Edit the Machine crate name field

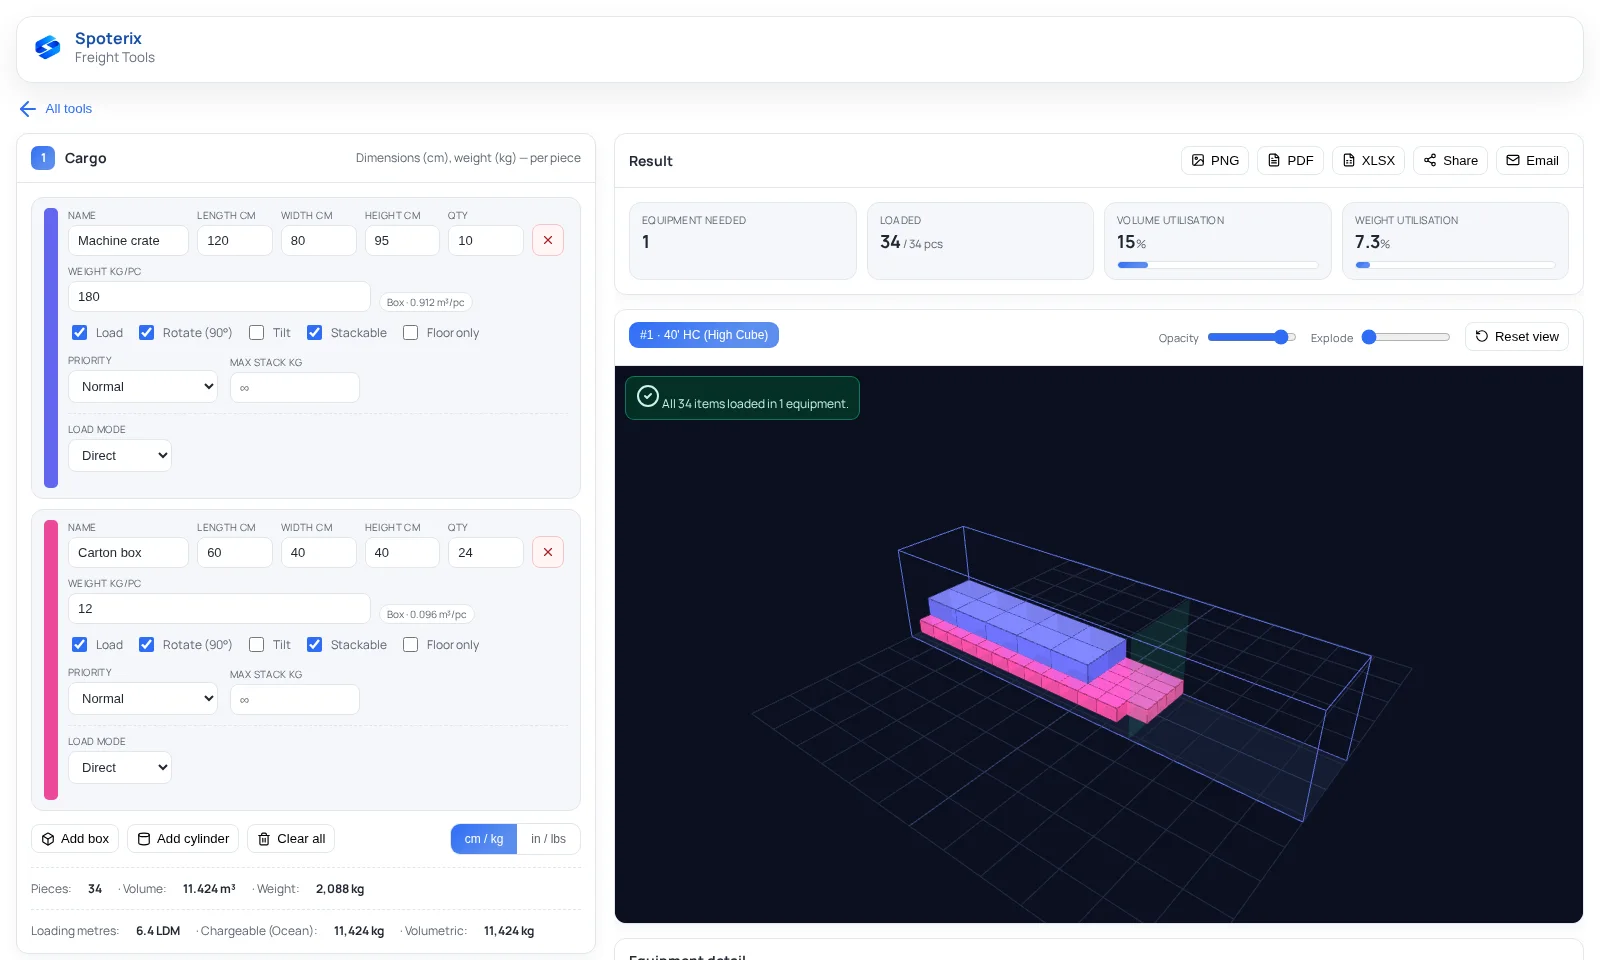coord(128,240)
